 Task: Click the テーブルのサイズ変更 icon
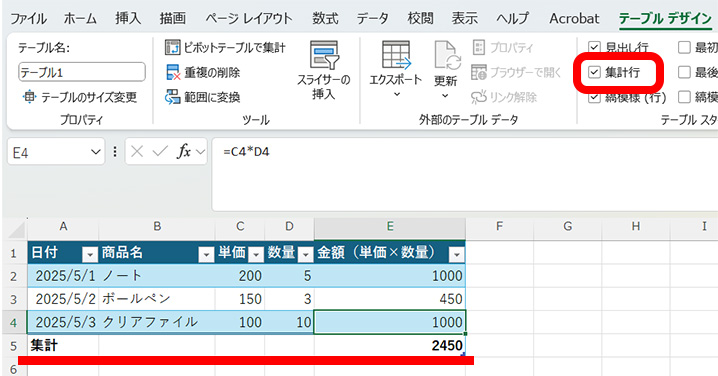(x=29, y=97)
